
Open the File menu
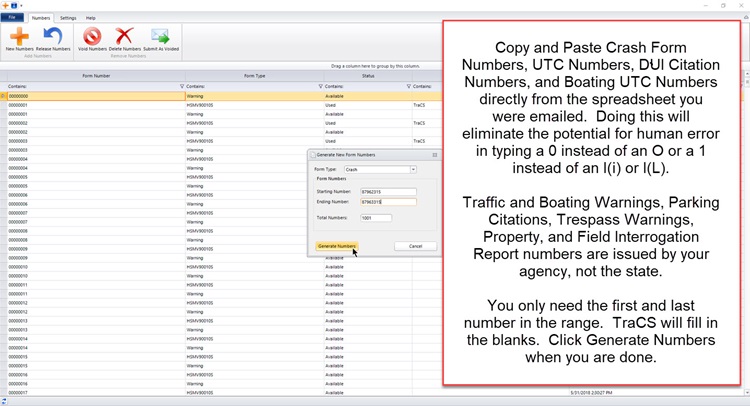(x=12, y=18)
